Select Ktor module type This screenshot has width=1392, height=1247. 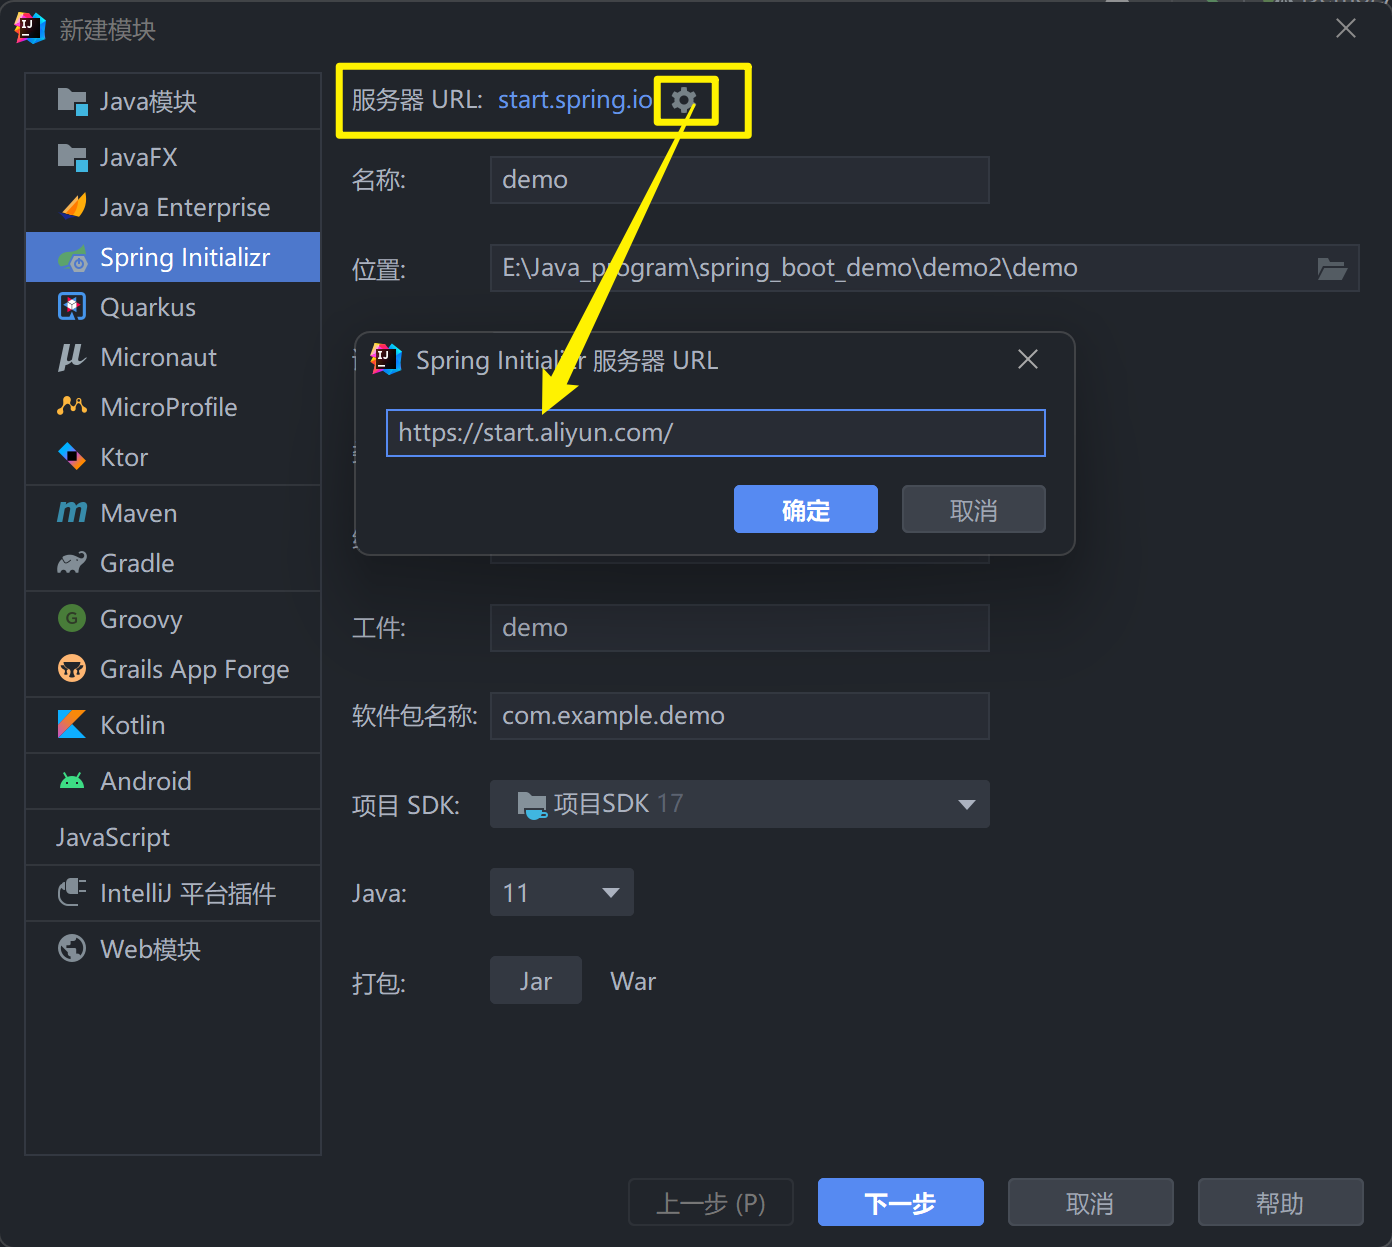coord(173,457)
